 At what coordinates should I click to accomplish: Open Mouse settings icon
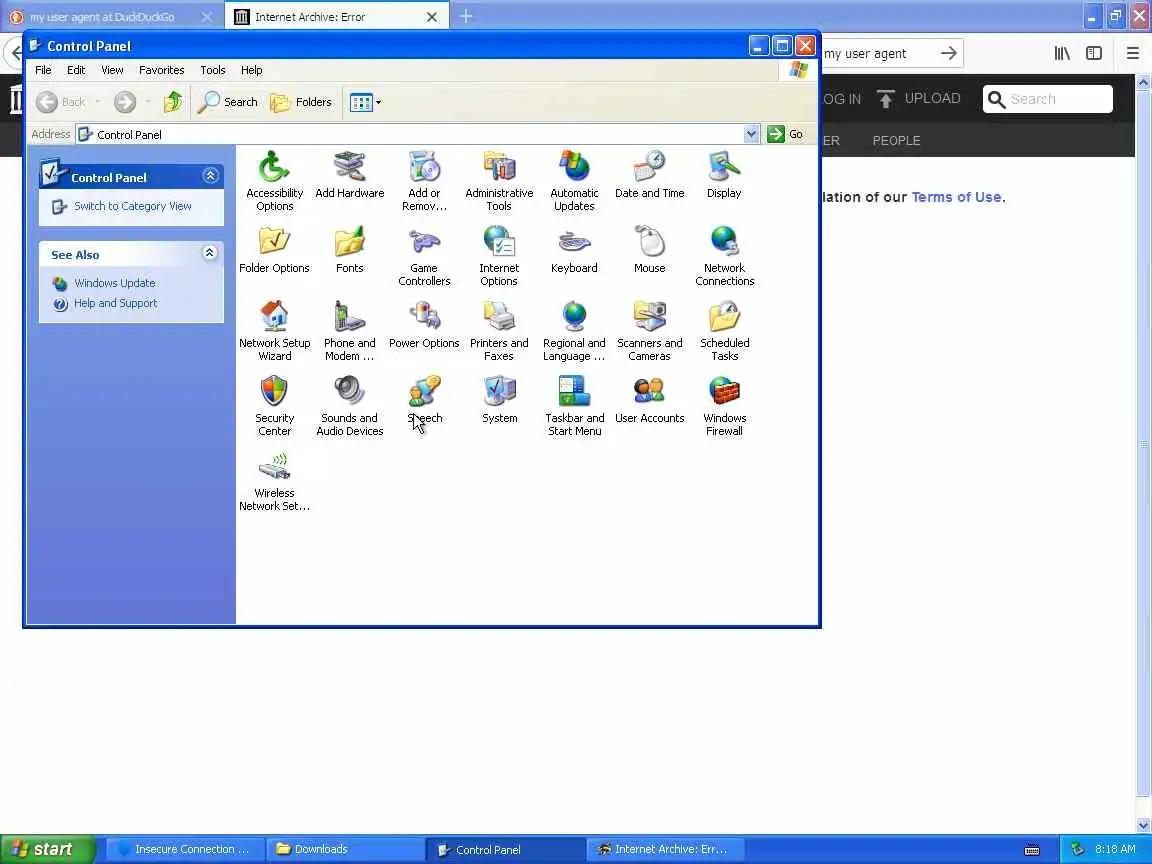(649, 250)
